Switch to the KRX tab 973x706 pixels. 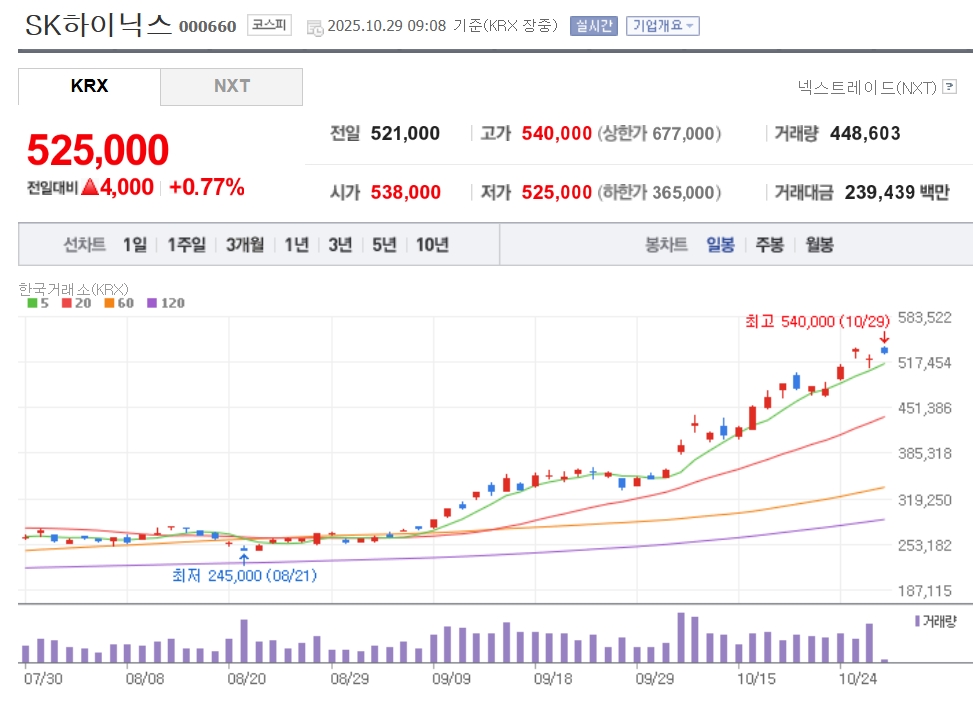[x=89, y=86]
